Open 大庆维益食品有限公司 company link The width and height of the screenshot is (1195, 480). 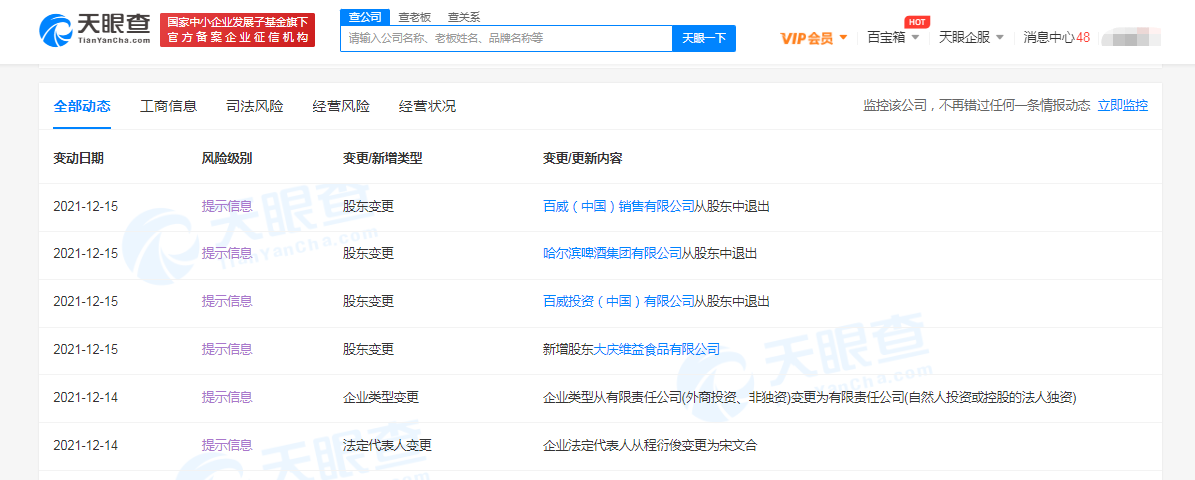click(x=656, y=349)
